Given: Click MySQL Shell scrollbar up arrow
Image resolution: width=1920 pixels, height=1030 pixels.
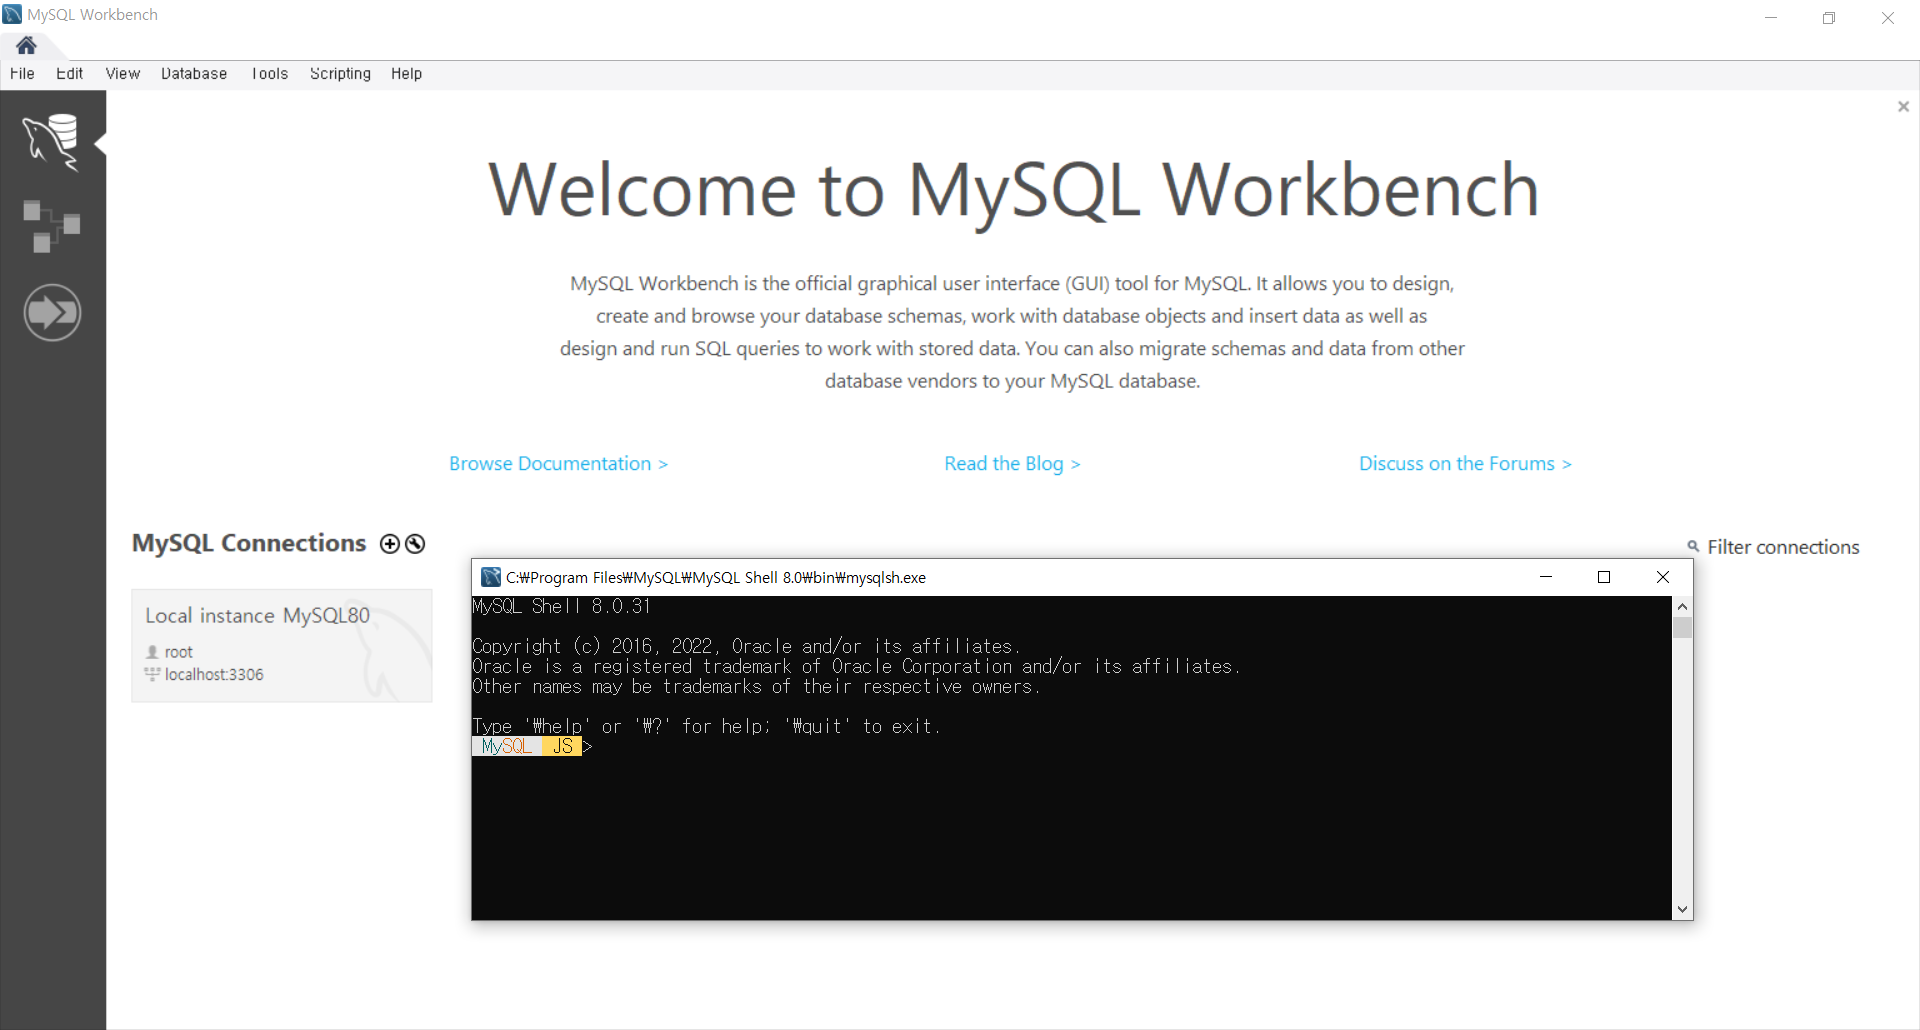Looking at the screenshot, I should click(1682, 607).
